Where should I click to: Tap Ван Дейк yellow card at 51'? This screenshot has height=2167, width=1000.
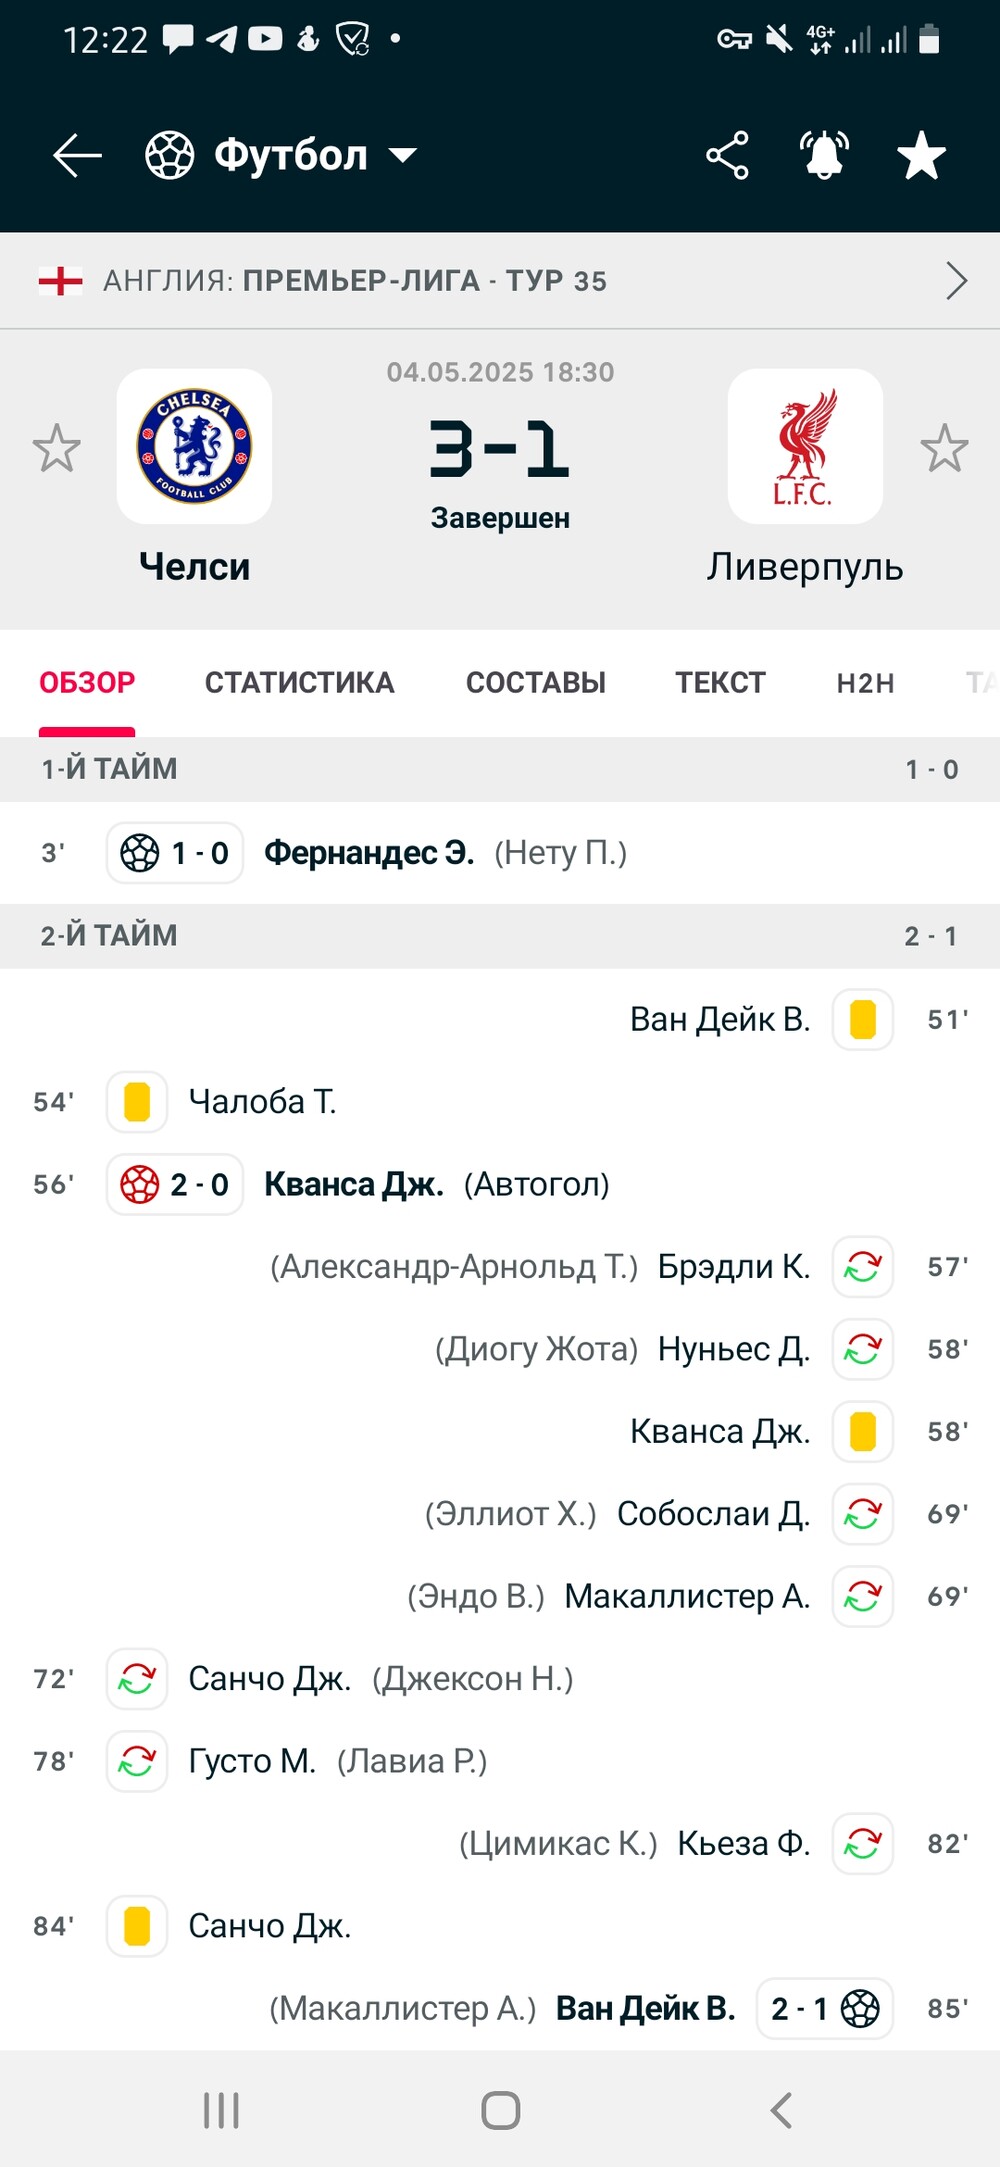coord(863,1020)
